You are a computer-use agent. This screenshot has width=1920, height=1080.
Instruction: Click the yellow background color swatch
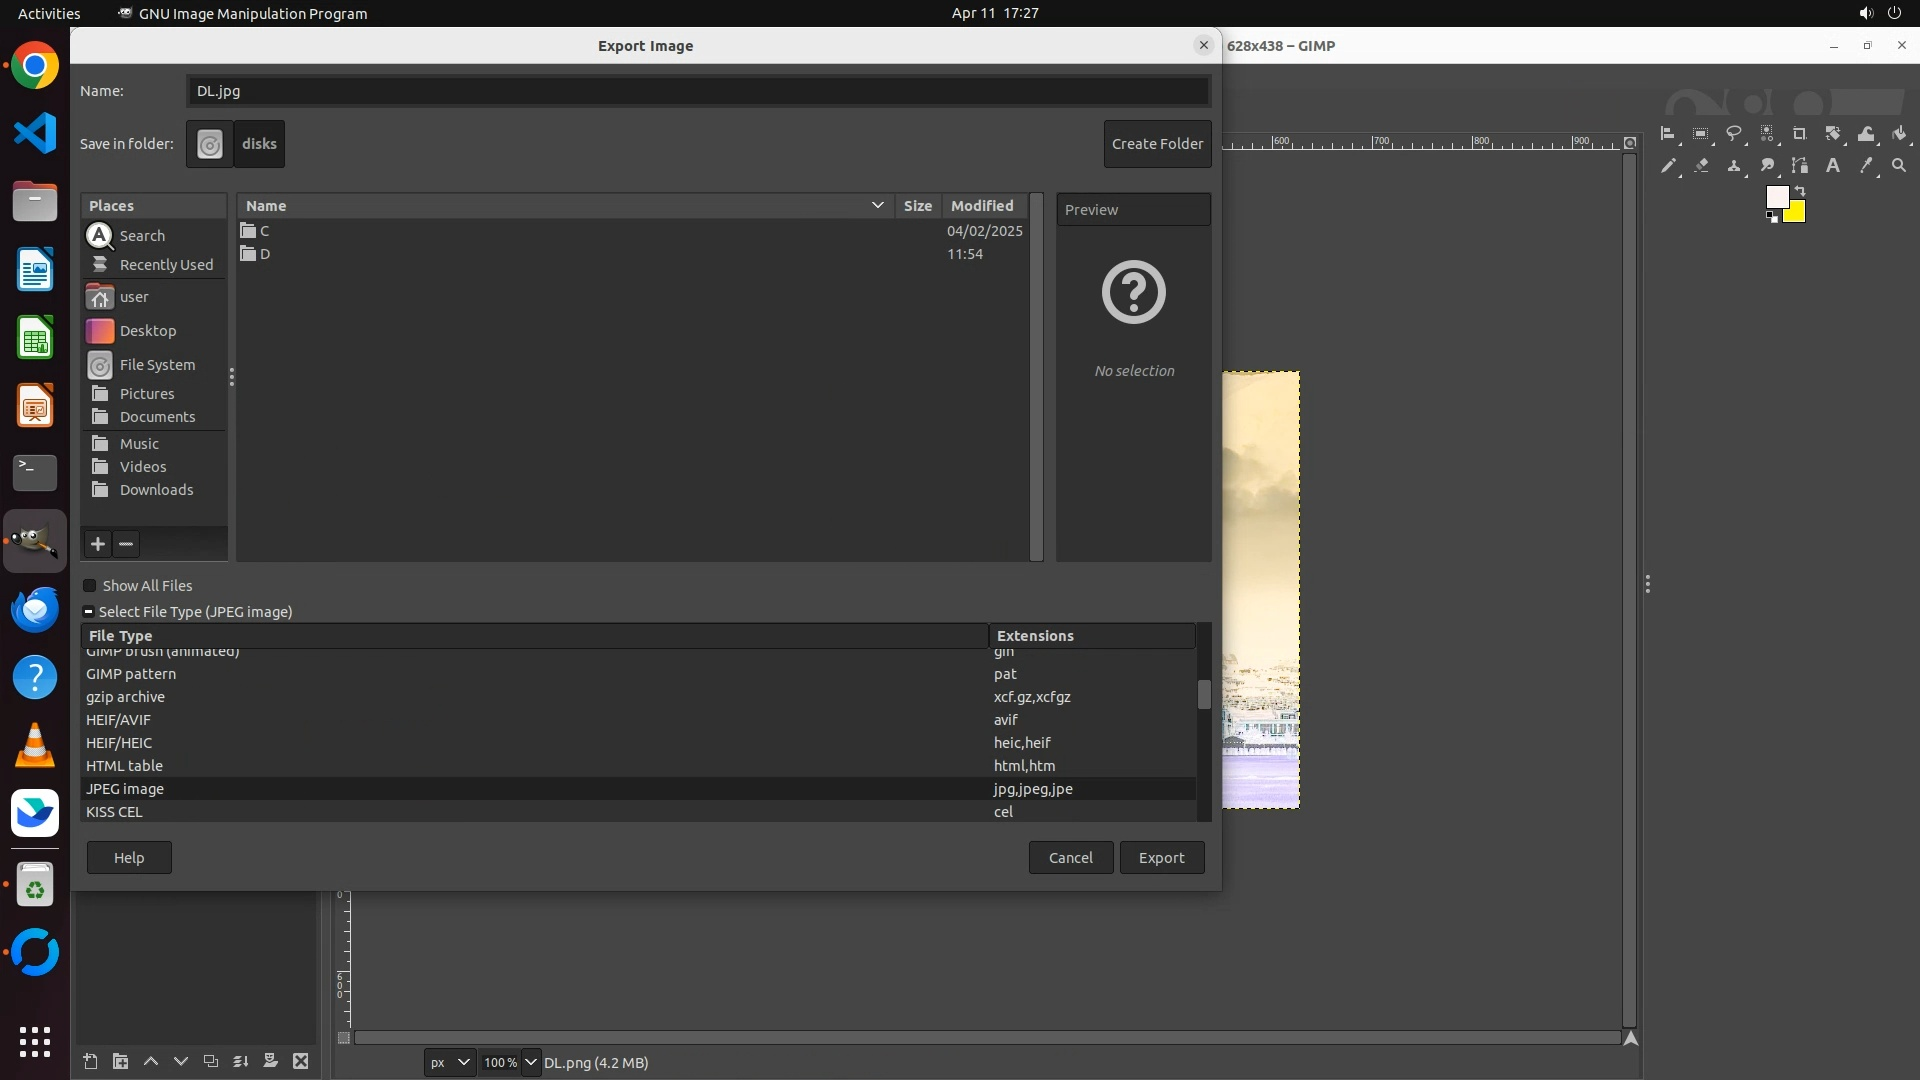pyautogui.click(x=1797, y=214)
